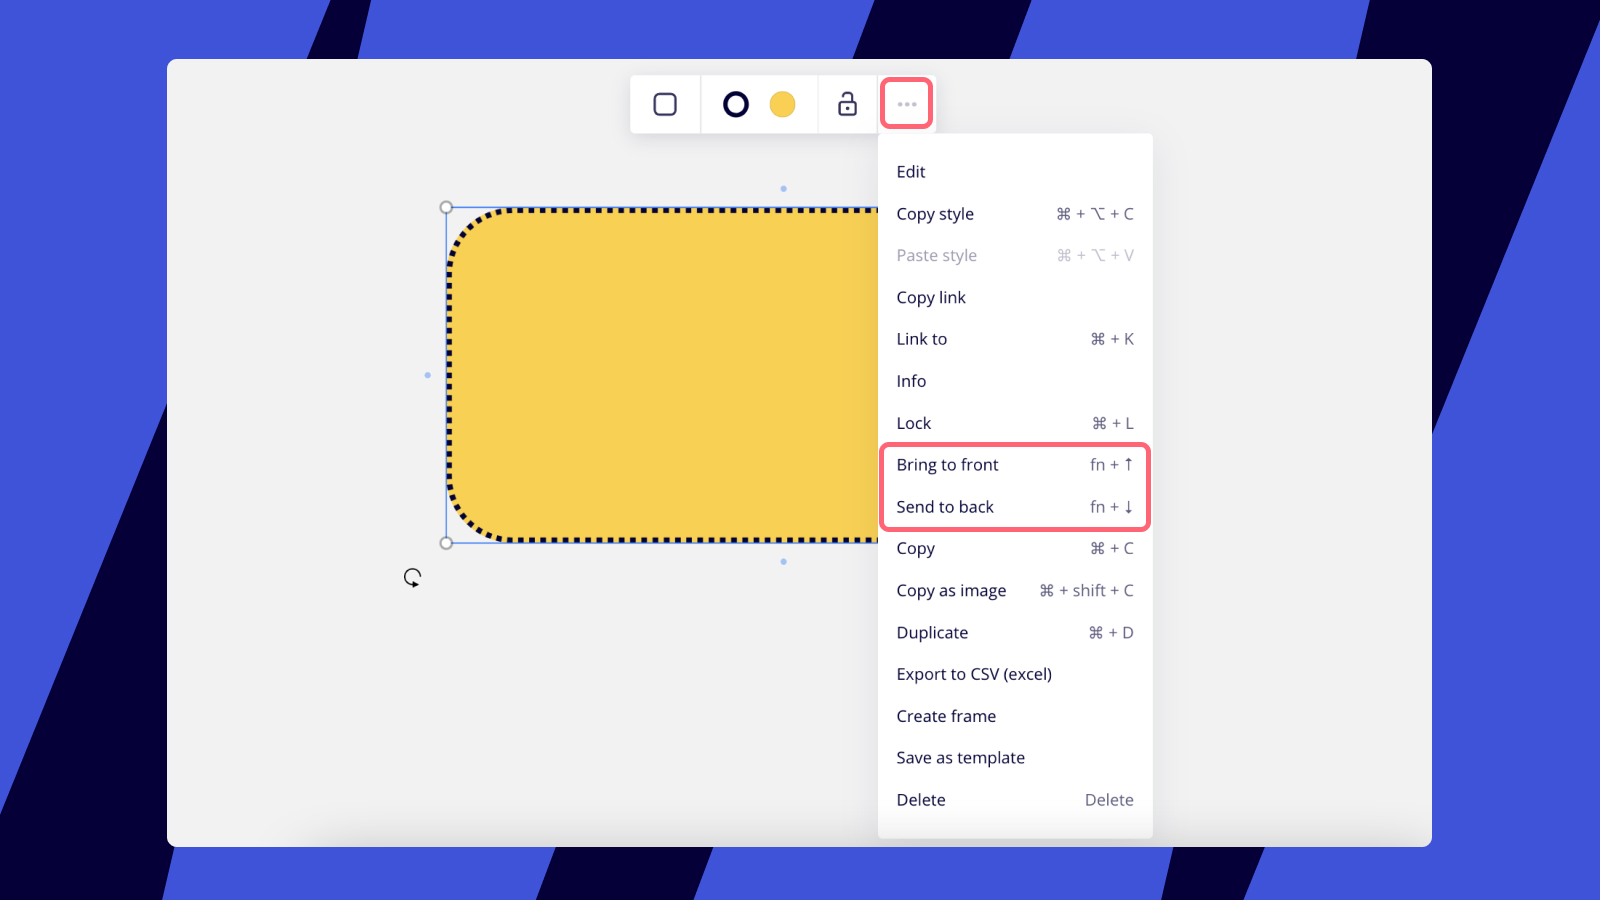Click the lock icon in the toolbar
The image size is (1600, 900).
(847, 103)
